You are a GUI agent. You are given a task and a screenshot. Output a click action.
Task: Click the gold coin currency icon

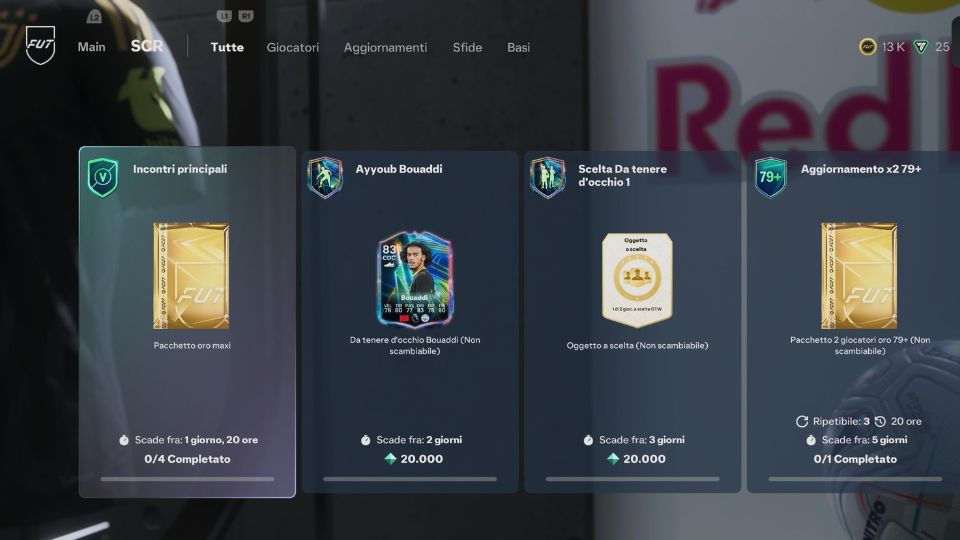pos(868,47)
